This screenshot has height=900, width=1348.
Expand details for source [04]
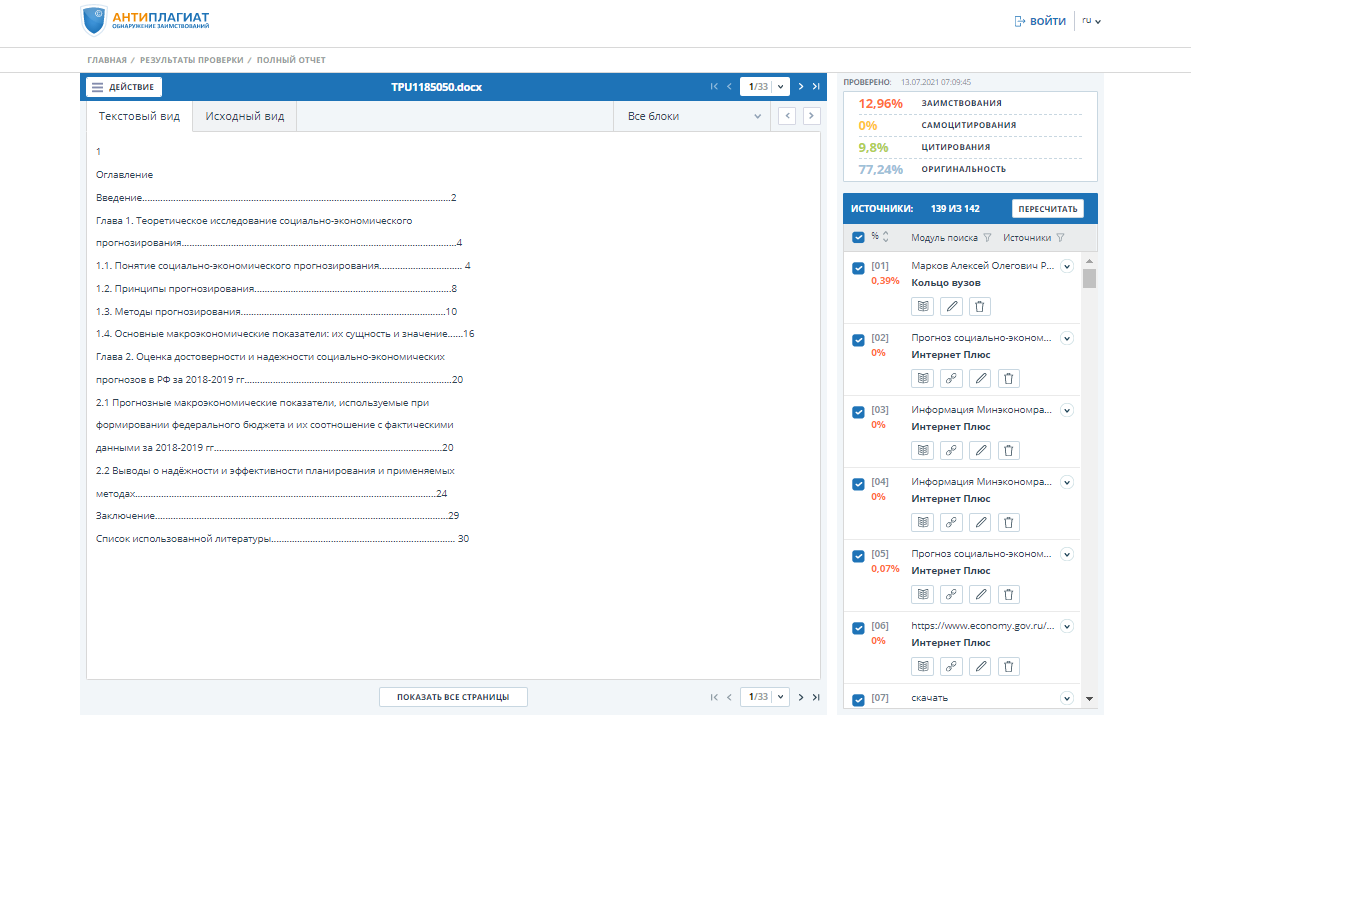pyautogui.click(x=1067, y=482)
